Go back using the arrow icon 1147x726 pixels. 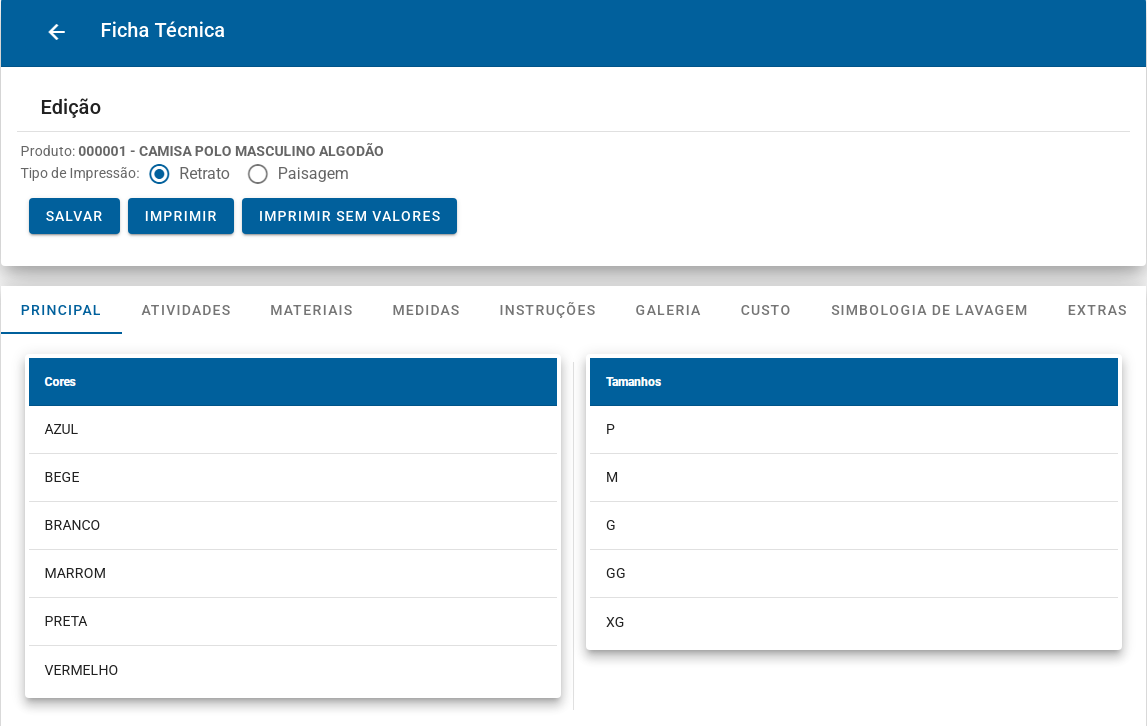pyautogui.click(x=56, y=31)
